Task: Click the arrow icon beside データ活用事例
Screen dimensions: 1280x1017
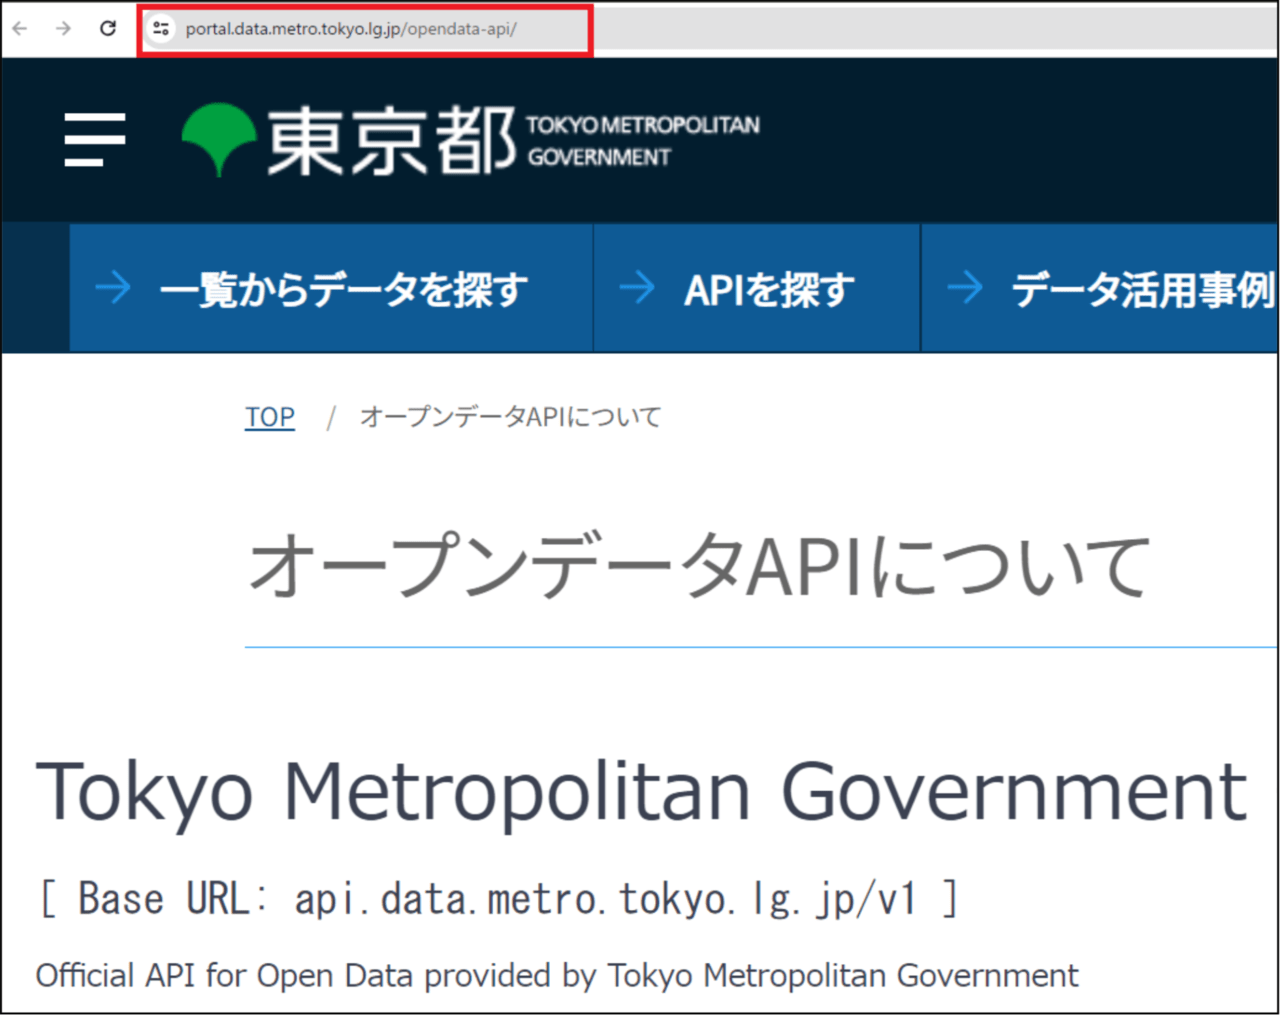Action: [x=965, y=288]
